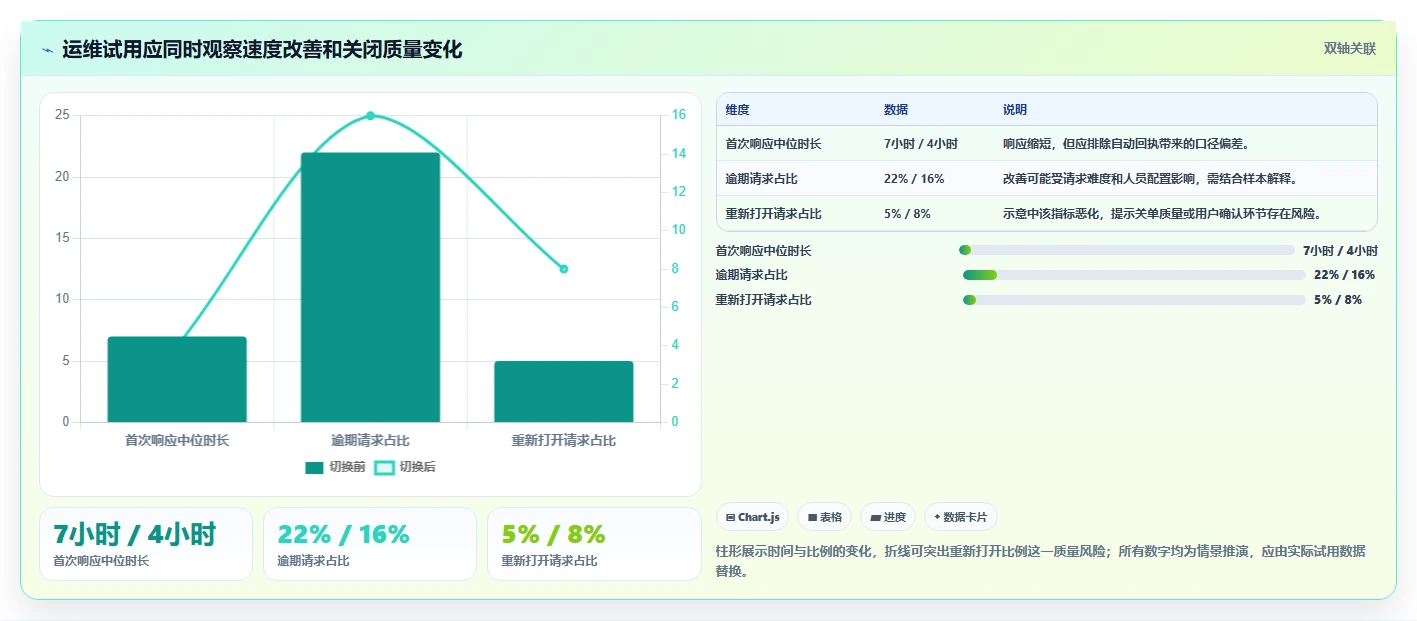The height and width of the screenshot is (621, 1417).
Task: Click the 双轴关联 label in header
Action: pos(1350,49)
